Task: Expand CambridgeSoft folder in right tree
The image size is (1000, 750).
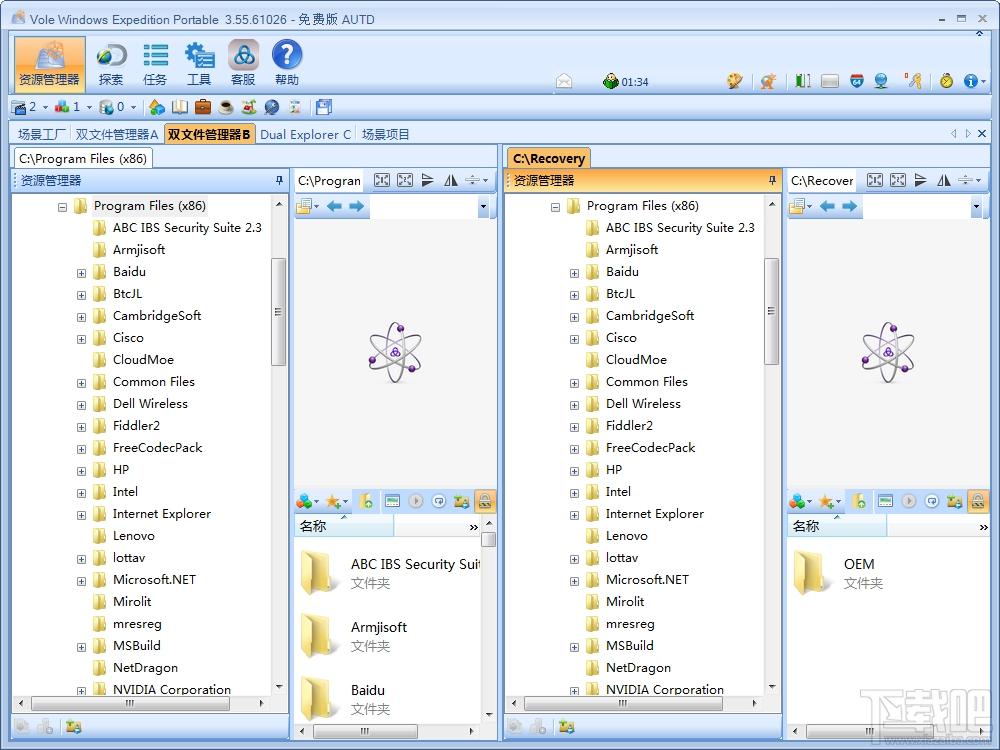Action: (x=574, y=318)
